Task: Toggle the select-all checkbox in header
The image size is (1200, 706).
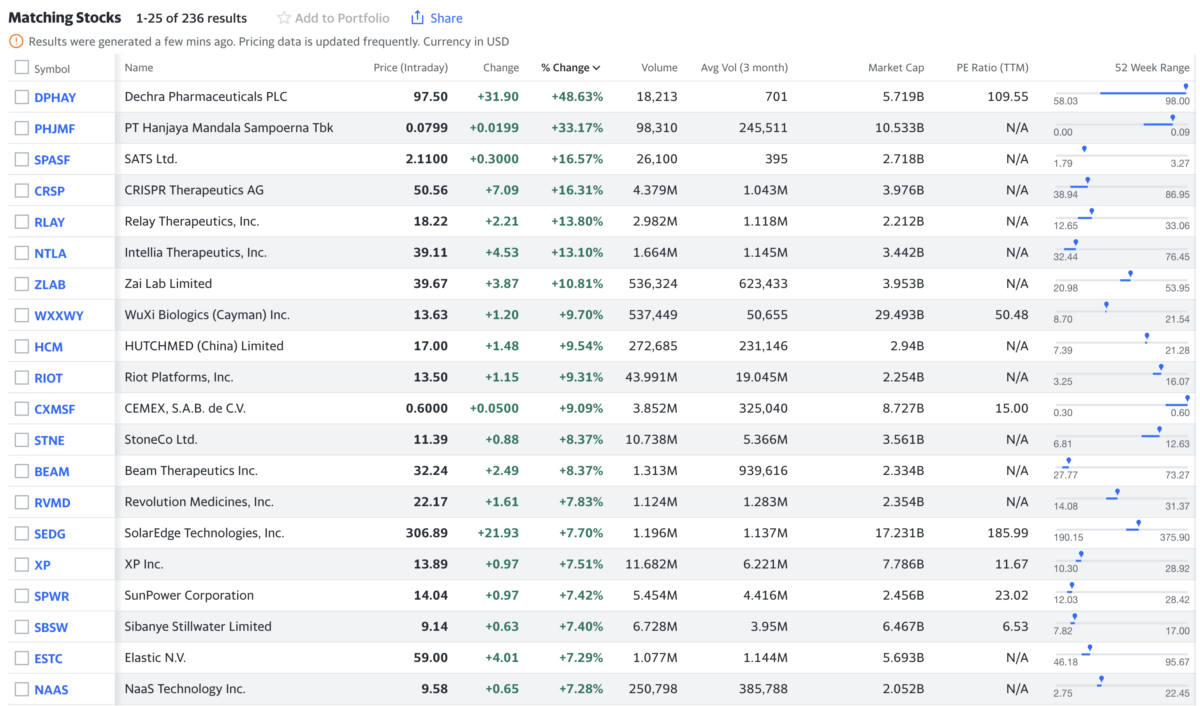Action: pos(22,68)
